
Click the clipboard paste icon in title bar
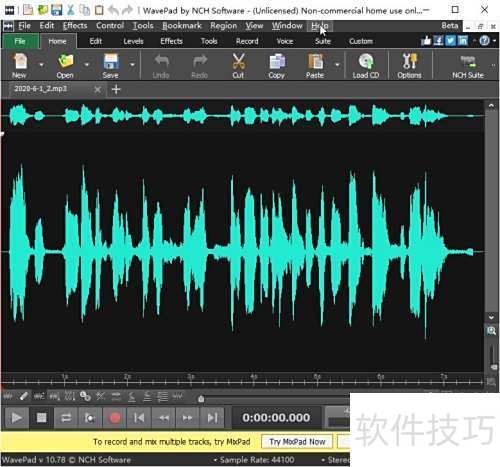coord(99,10)
